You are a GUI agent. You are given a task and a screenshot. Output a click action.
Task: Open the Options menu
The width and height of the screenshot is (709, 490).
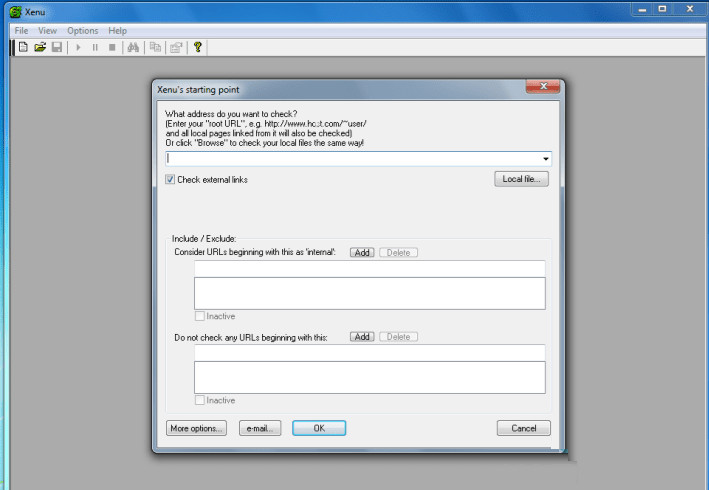[83, 31]
